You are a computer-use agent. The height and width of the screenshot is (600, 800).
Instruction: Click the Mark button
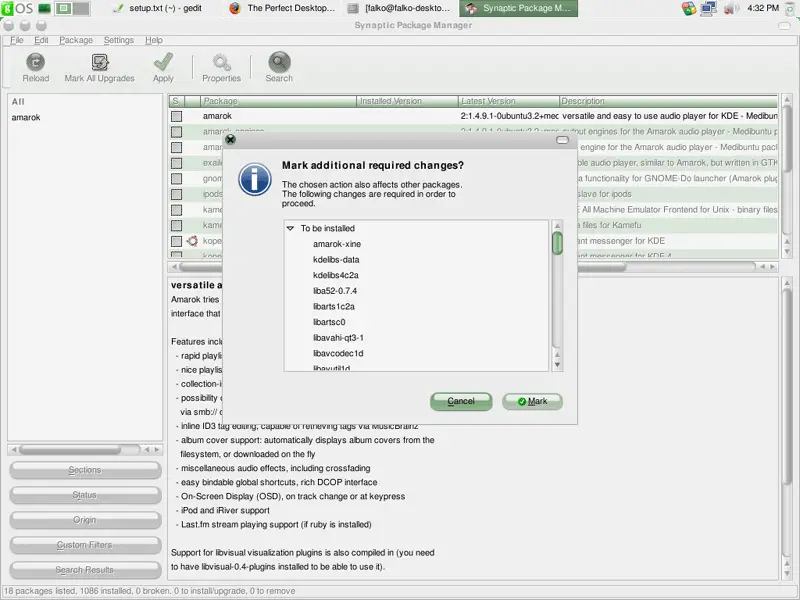coord(531,401)
